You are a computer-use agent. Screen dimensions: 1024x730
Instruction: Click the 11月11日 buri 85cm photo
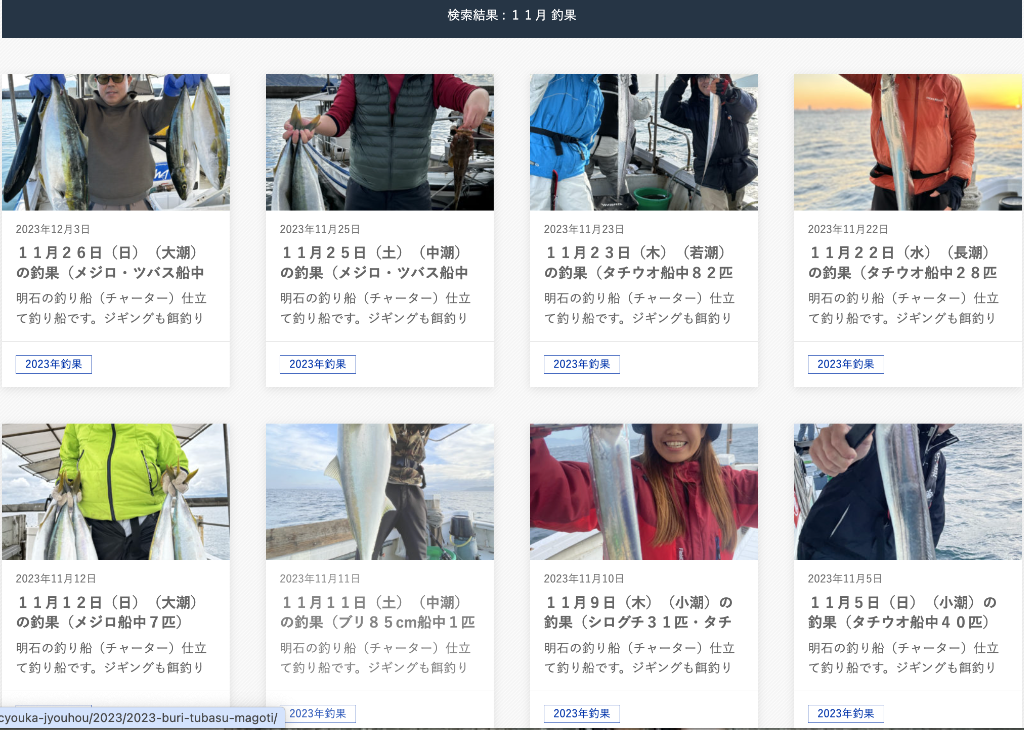point(380,491)
